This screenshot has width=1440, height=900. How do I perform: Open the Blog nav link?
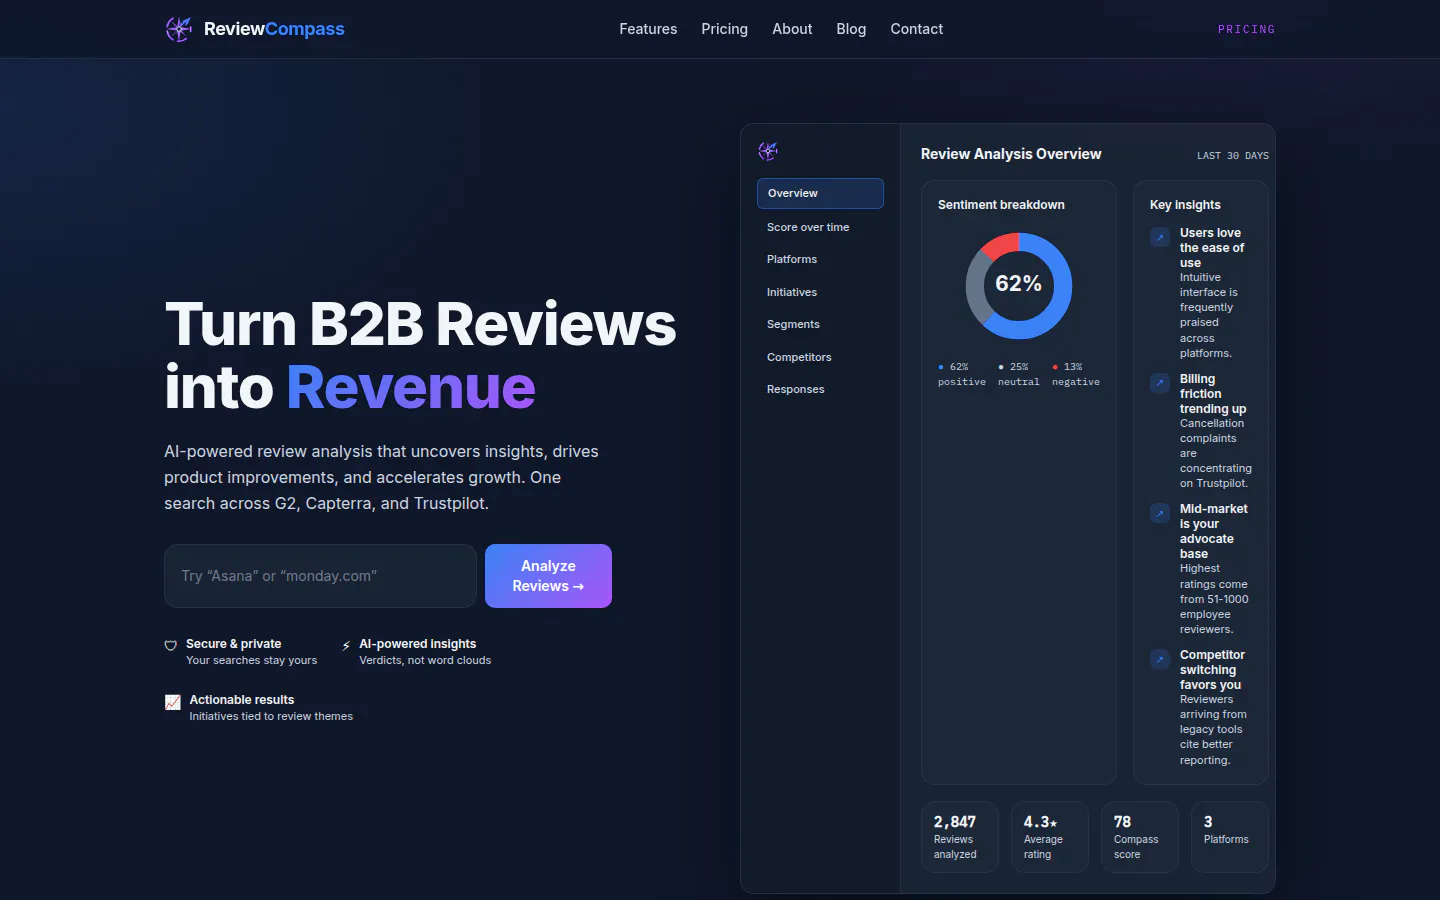[x=851, y=29]
